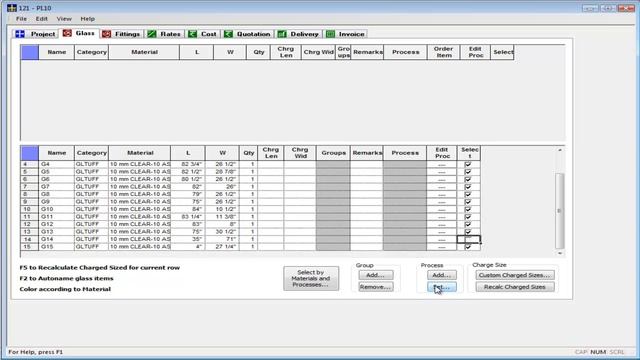Click the GLTUFF category cell for G14
The width and height of the screenshot is (640, 360).
91,239
